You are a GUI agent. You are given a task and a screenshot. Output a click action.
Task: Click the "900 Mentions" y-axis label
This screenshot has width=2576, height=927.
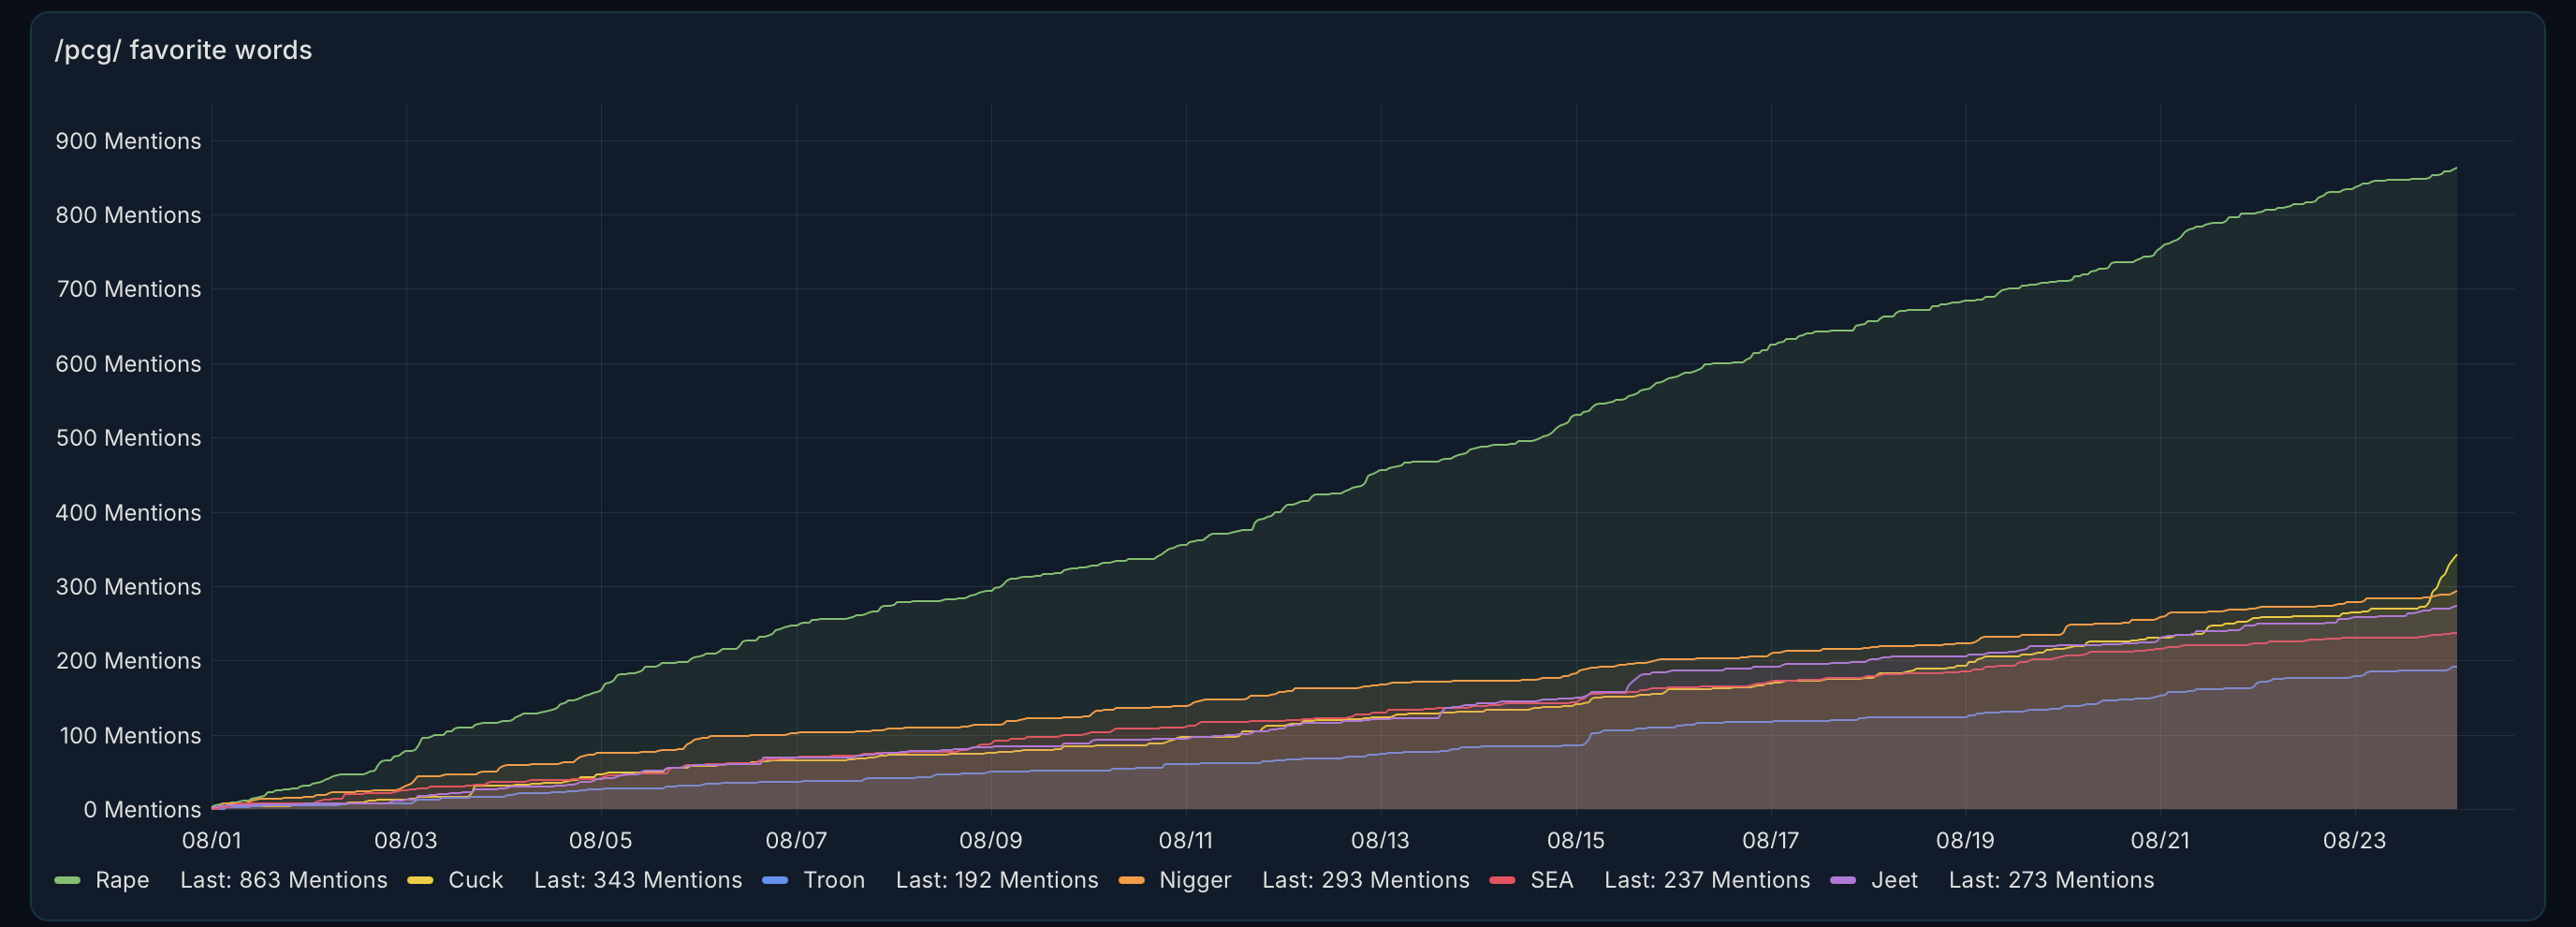click(x=128, y=141)
